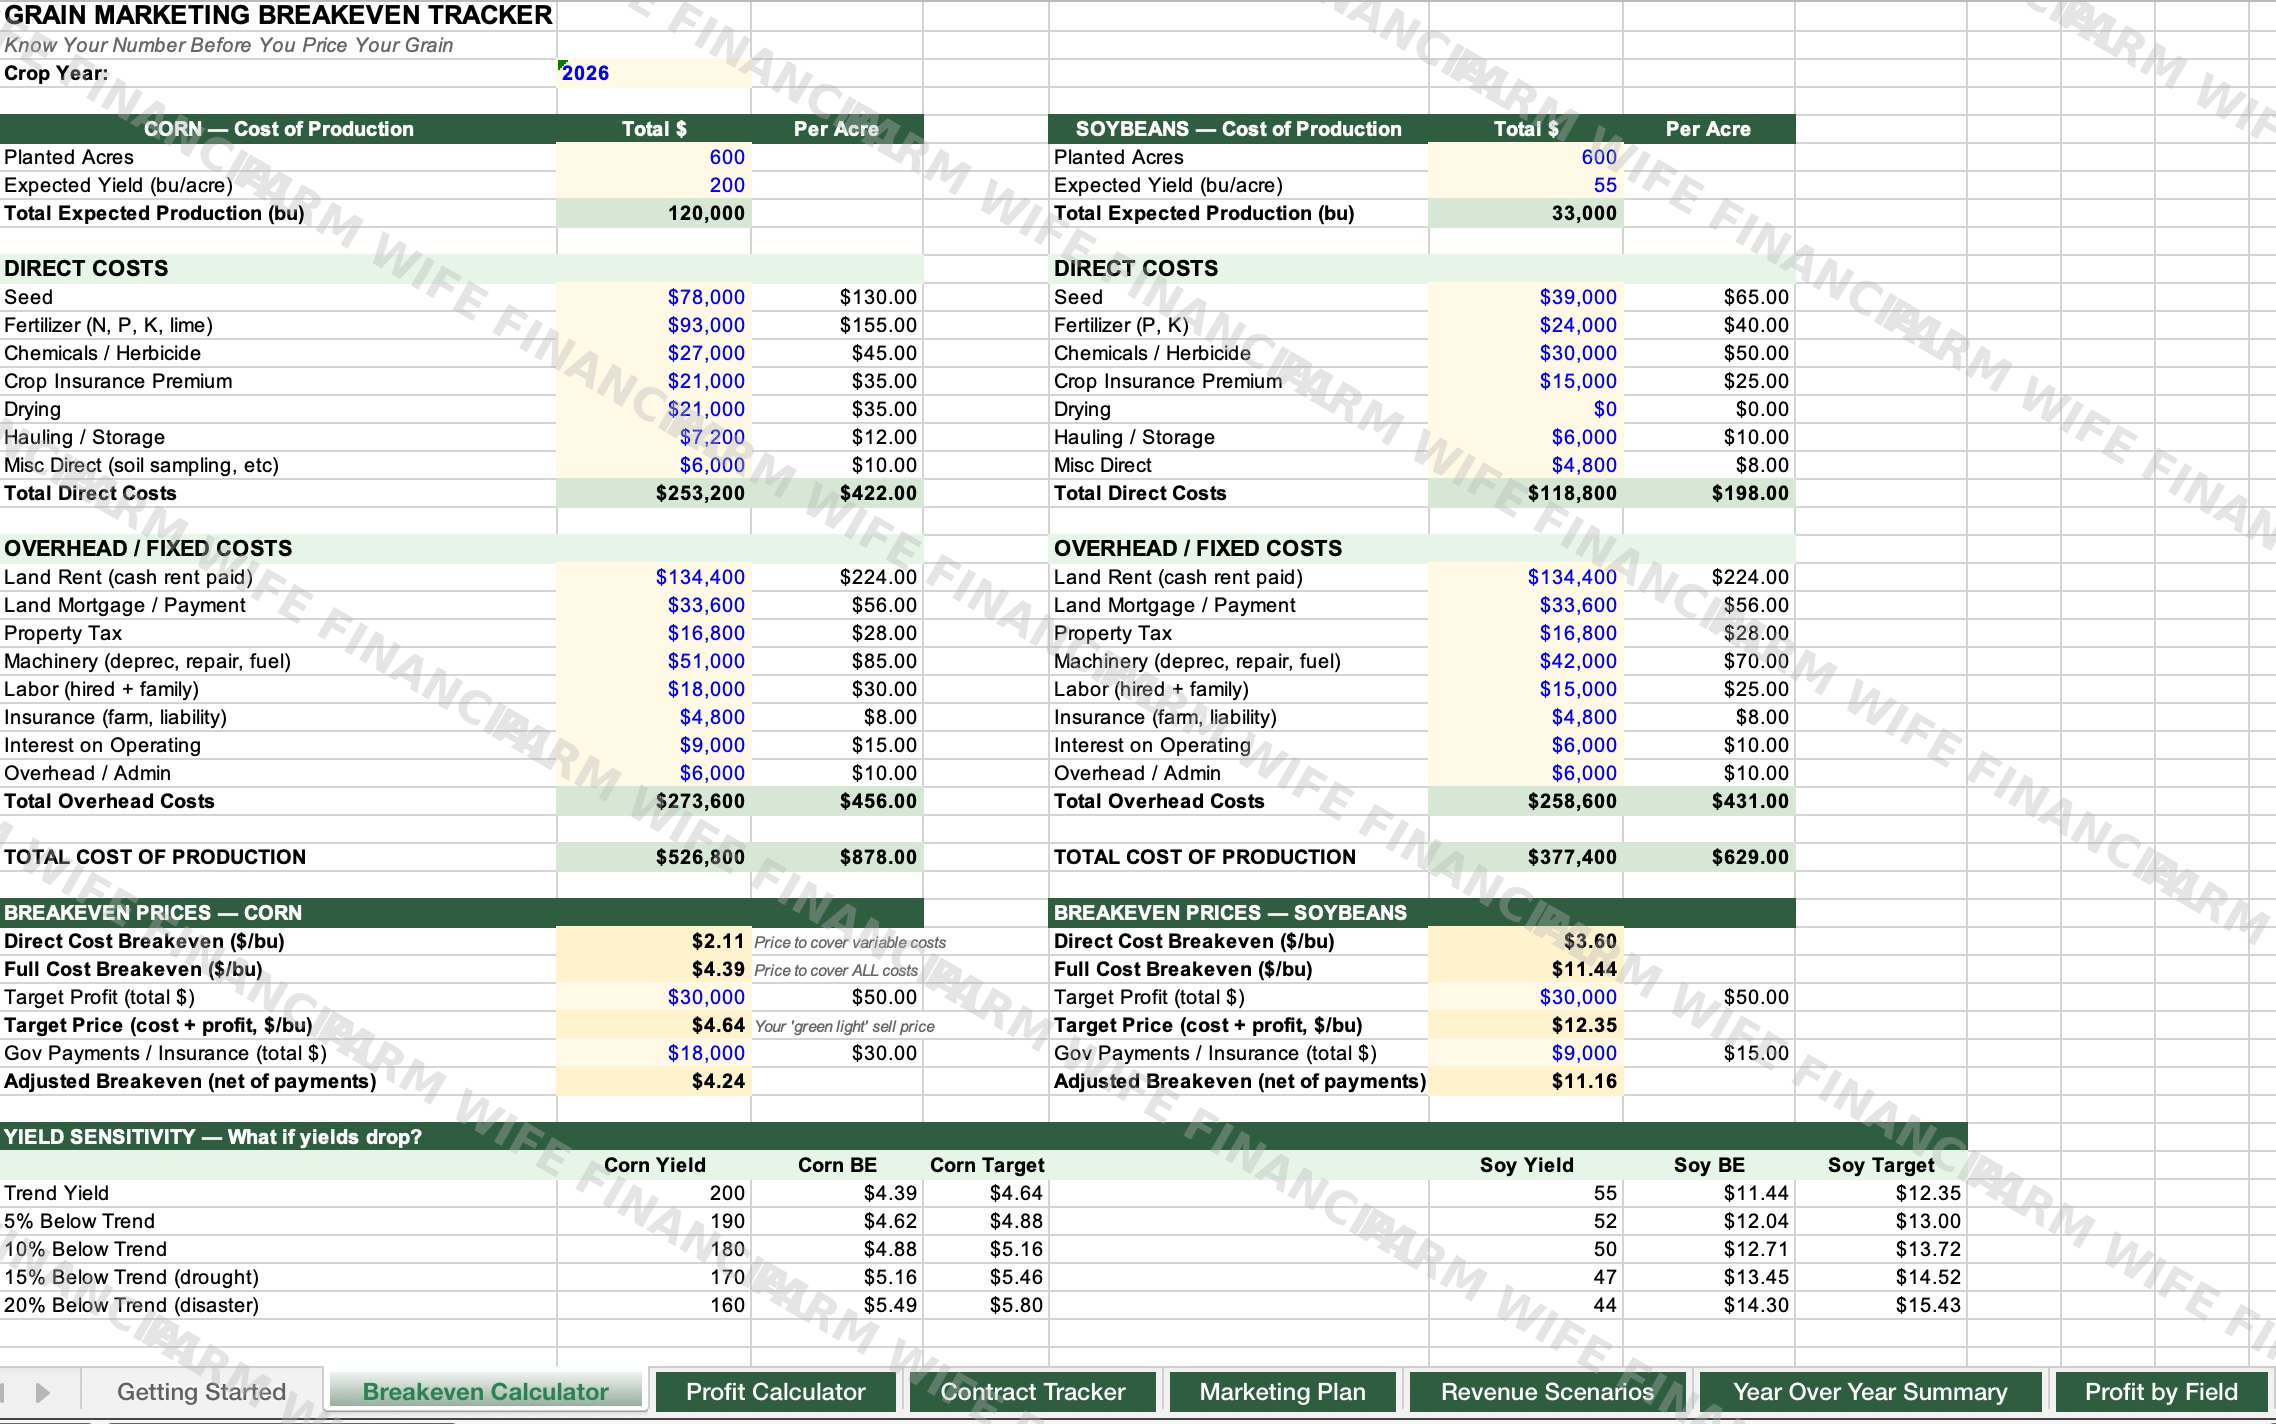Click corn Target Price cell $4.64
2276x1424 pixels.
point(653,1025)
